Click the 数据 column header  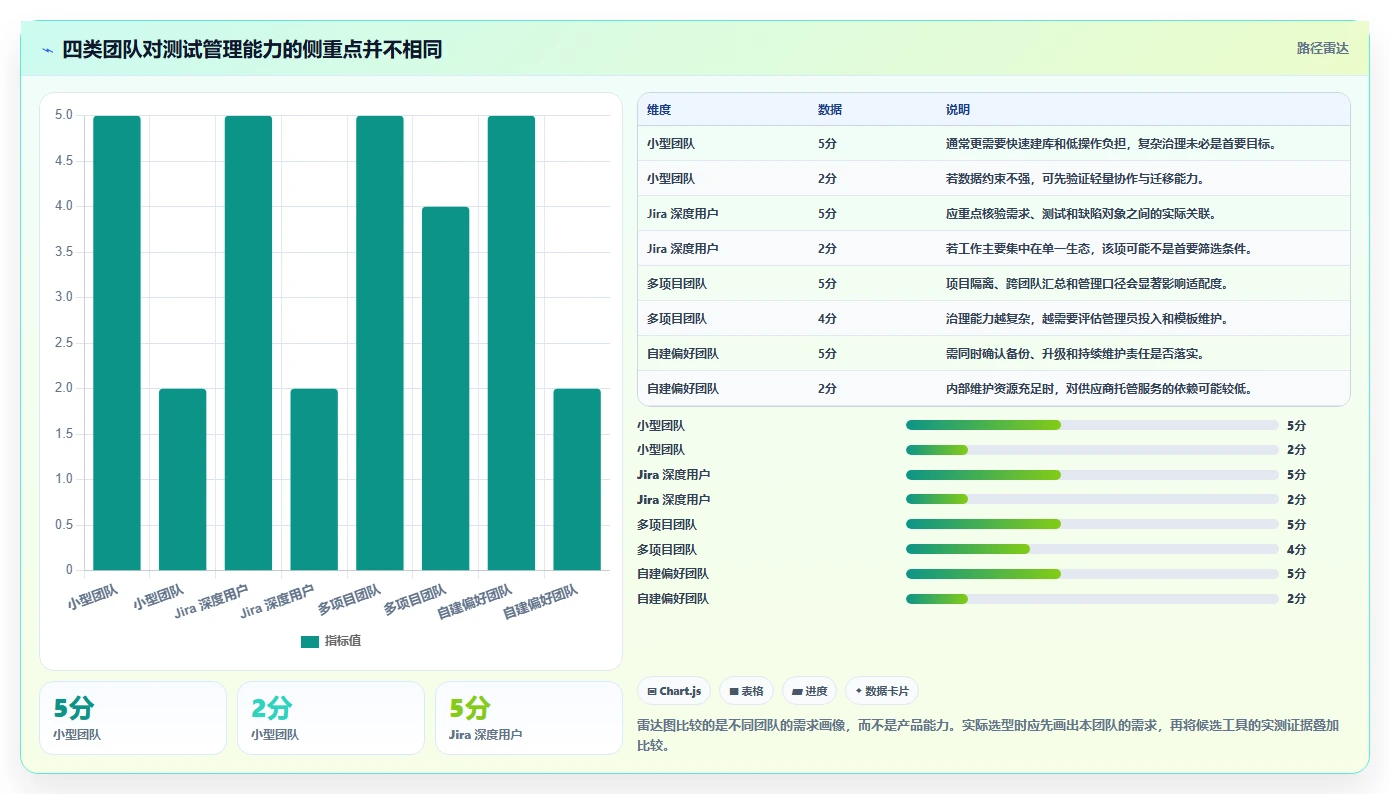(x=830, y=110)
